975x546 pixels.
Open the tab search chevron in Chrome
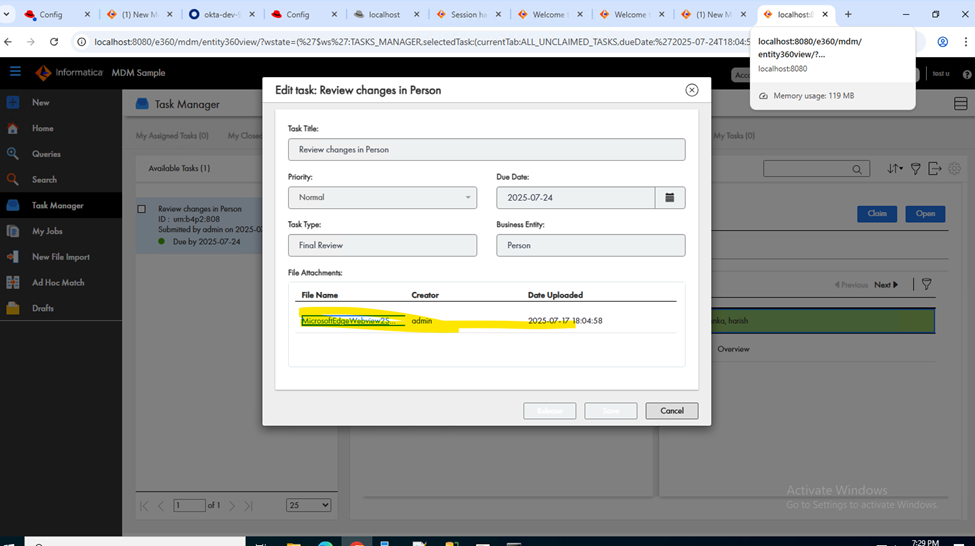point(6,14)
